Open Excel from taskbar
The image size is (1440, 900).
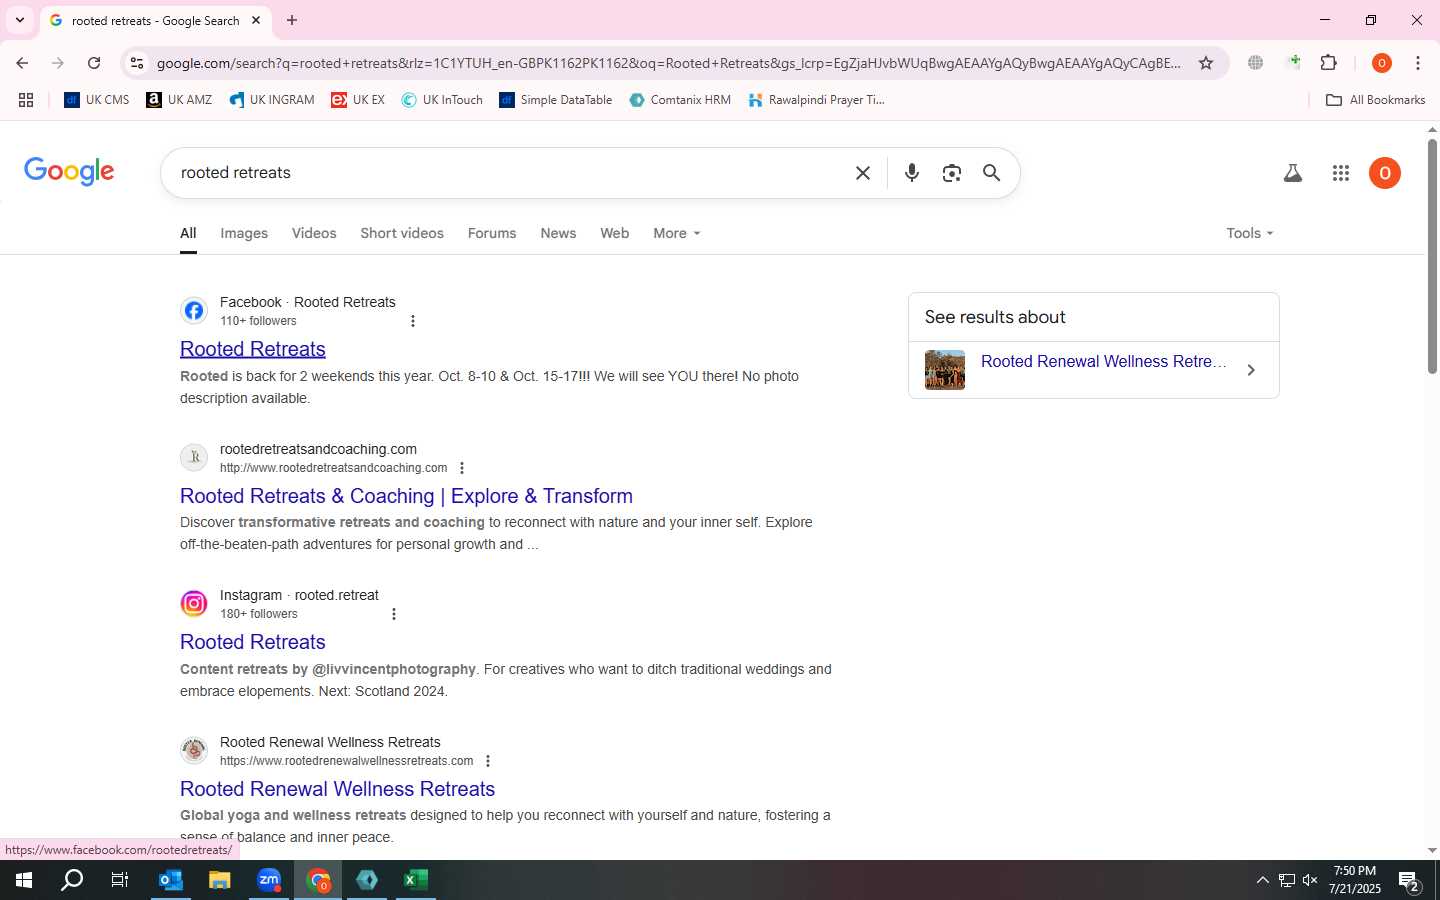click(416, 880)
